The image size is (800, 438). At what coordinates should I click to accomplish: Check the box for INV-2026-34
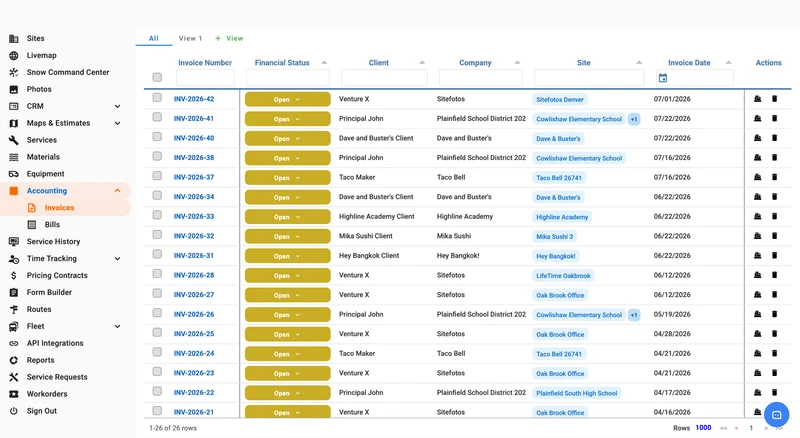[157, 196]
